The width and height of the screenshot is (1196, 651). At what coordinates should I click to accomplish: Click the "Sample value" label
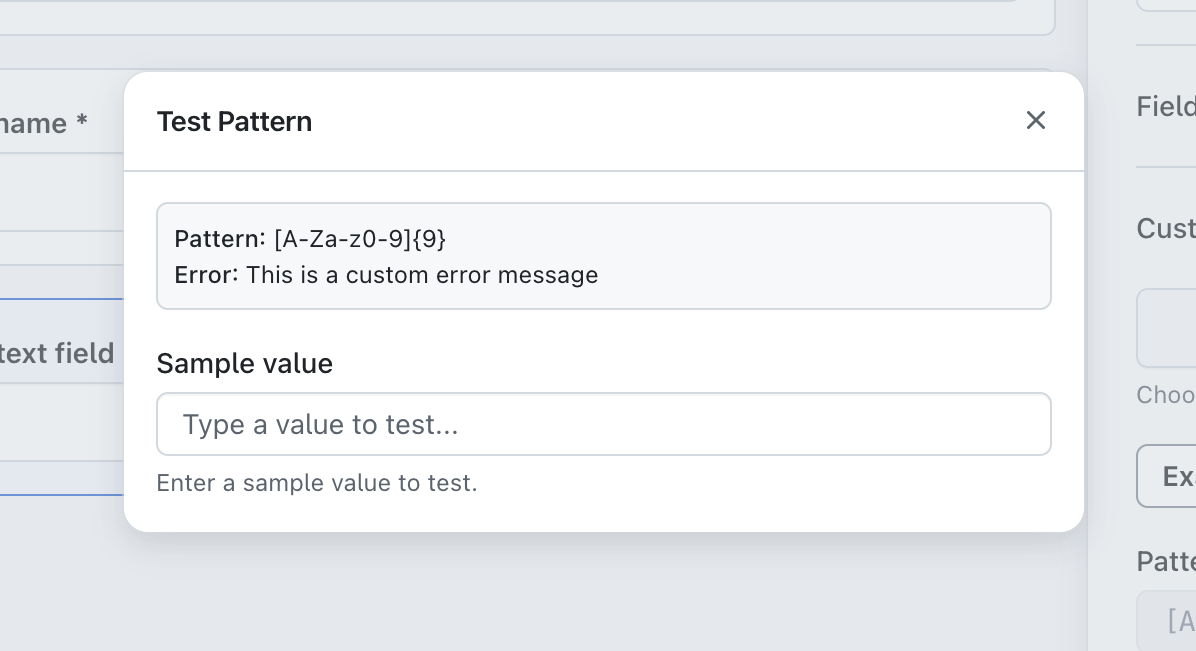pyautogui.click(x=244, y=364)
